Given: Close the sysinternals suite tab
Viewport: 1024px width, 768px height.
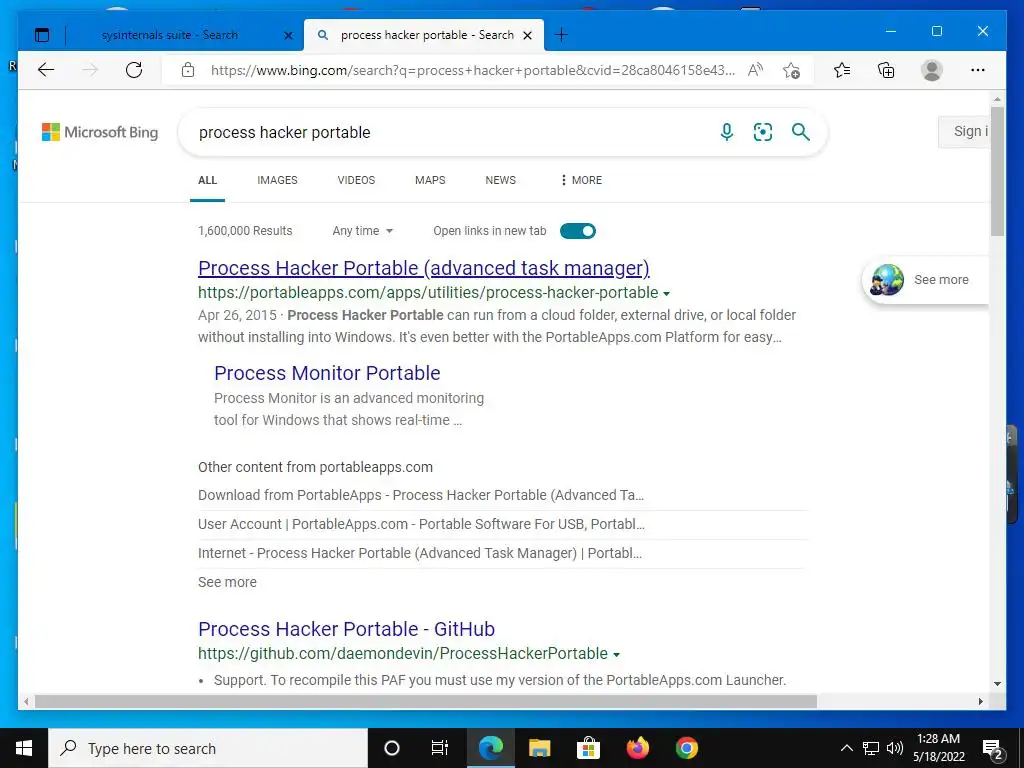Looking at the screenshot, I should pos(288,35).
